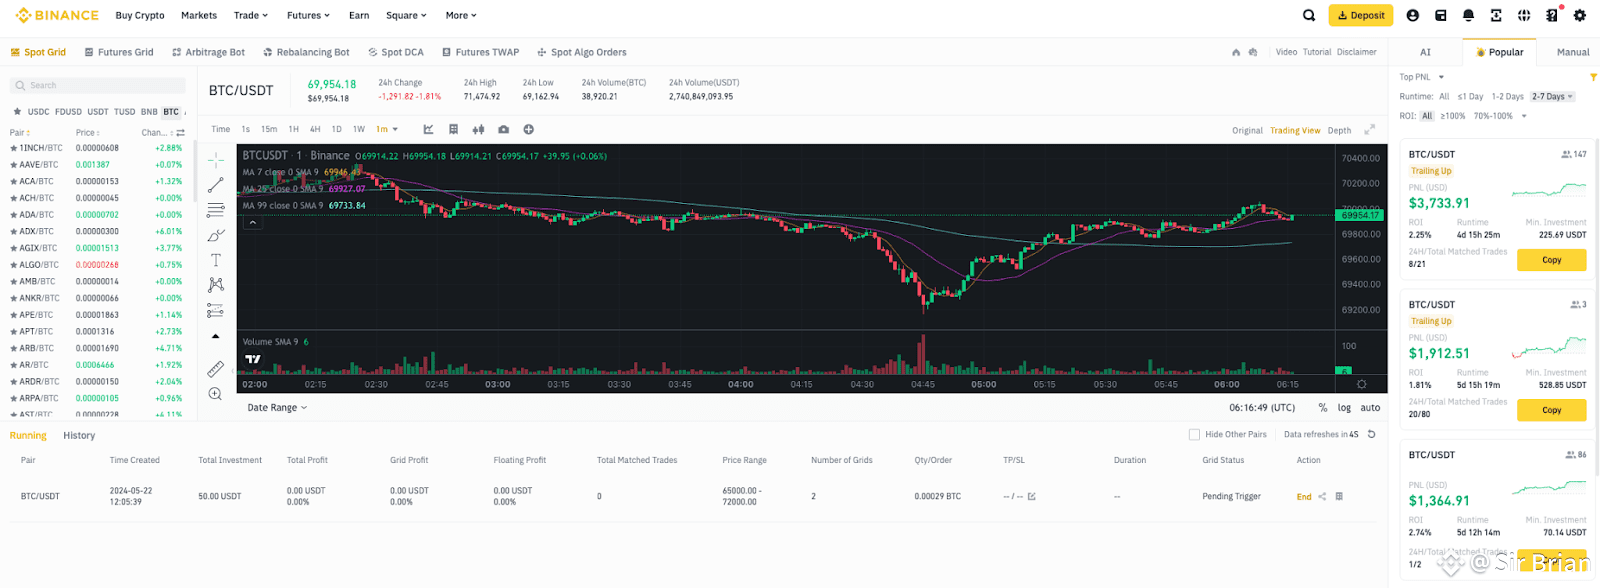Open the notifications bell icon

(x=1468, y=15)
